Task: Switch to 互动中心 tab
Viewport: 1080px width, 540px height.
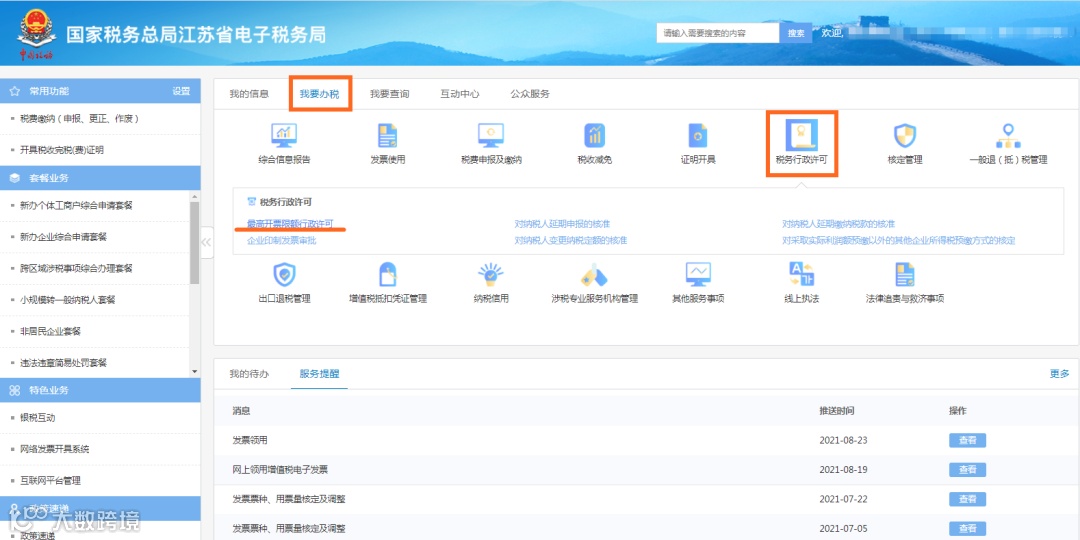Action: [459, 94]
